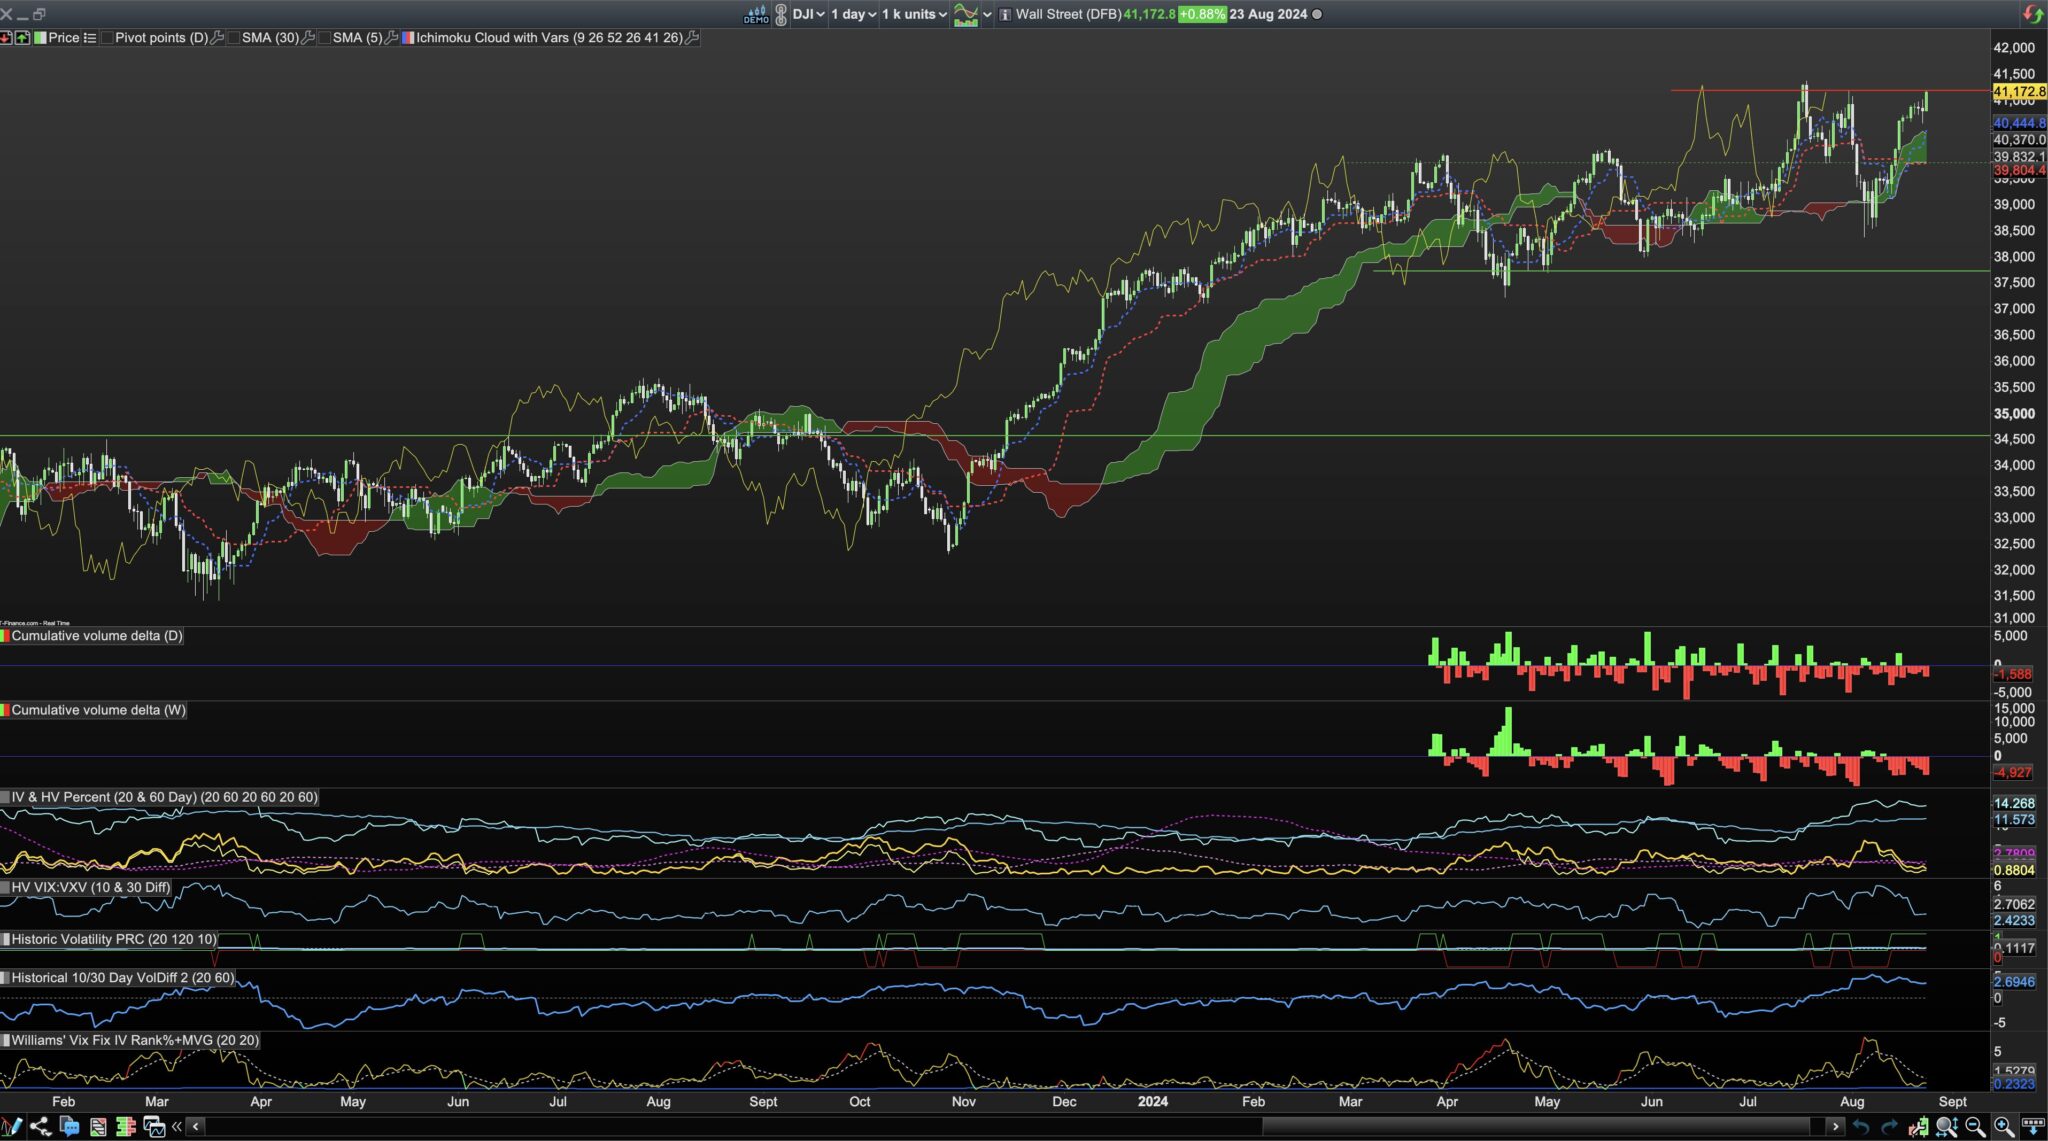The height and width of the screenshot is (1141, 2048).
Task: Click the Ichimoku Cloud color swatch
Action: (408, 38)
